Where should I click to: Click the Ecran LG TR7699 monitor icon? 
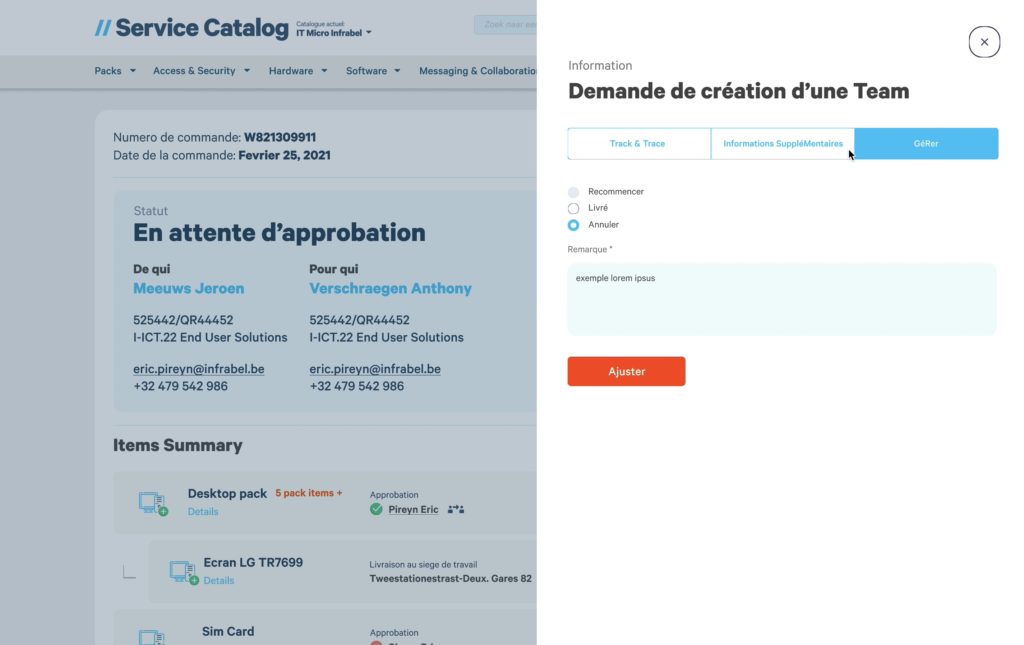(184, 573)
